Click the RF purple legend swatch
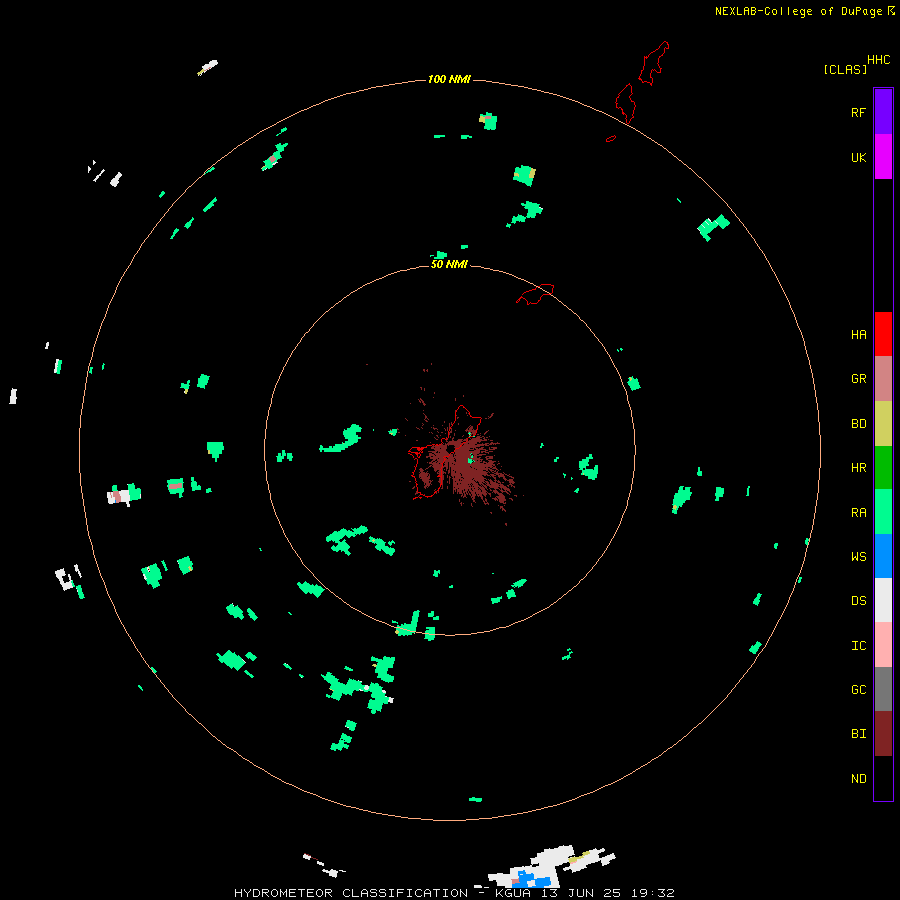This screenshot has width=900, height=900. pyautogui.click(x=883, y=112)
